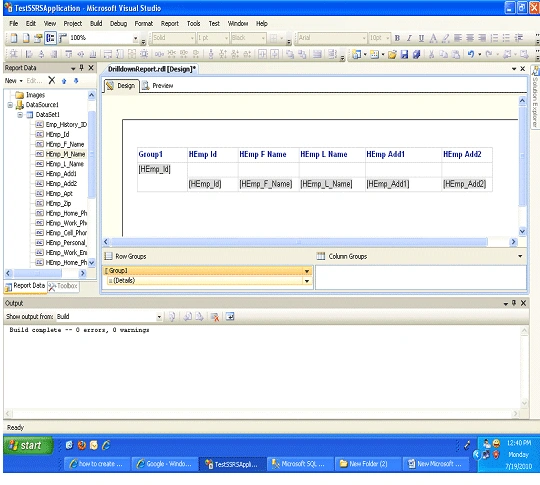Click the Cut scissors icon
The height and width of the screenshot is (485, 540).
431,54
